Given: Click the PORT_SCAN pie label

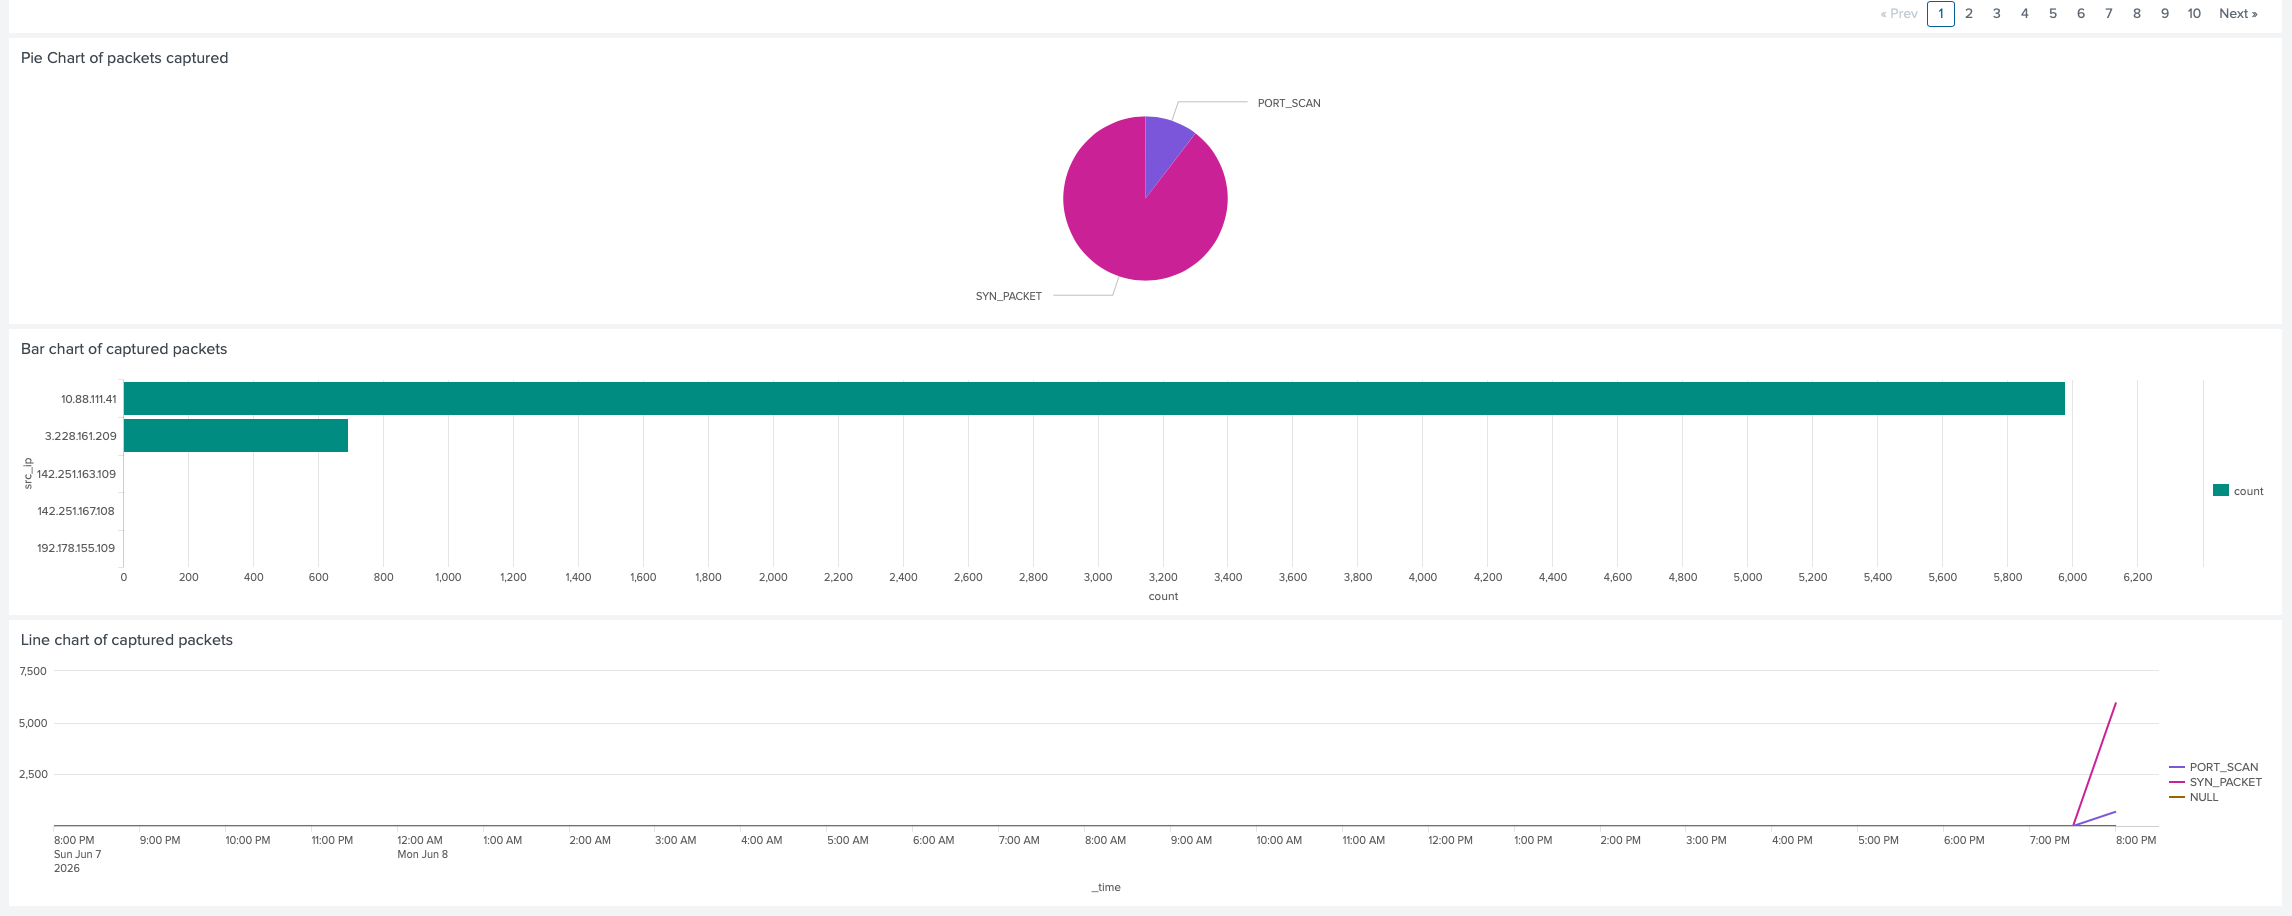Looking at the screenshot, I should (x=1289, y=103).
